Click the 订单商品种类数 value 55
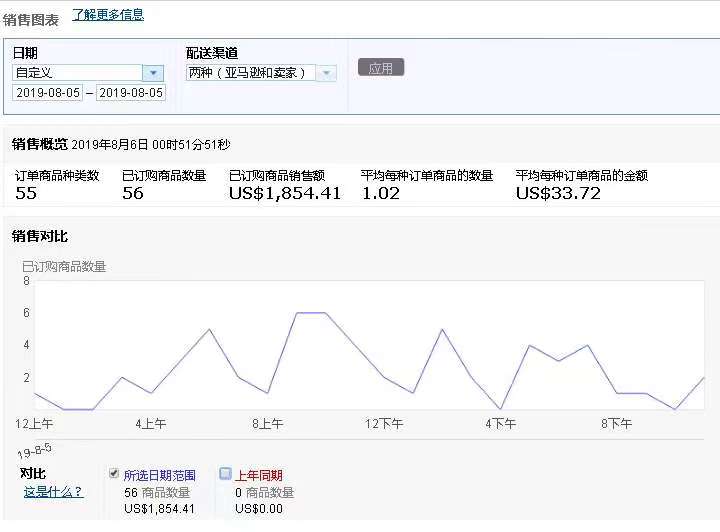The height and width of the screenshot is (532, 720). point(26,193)
